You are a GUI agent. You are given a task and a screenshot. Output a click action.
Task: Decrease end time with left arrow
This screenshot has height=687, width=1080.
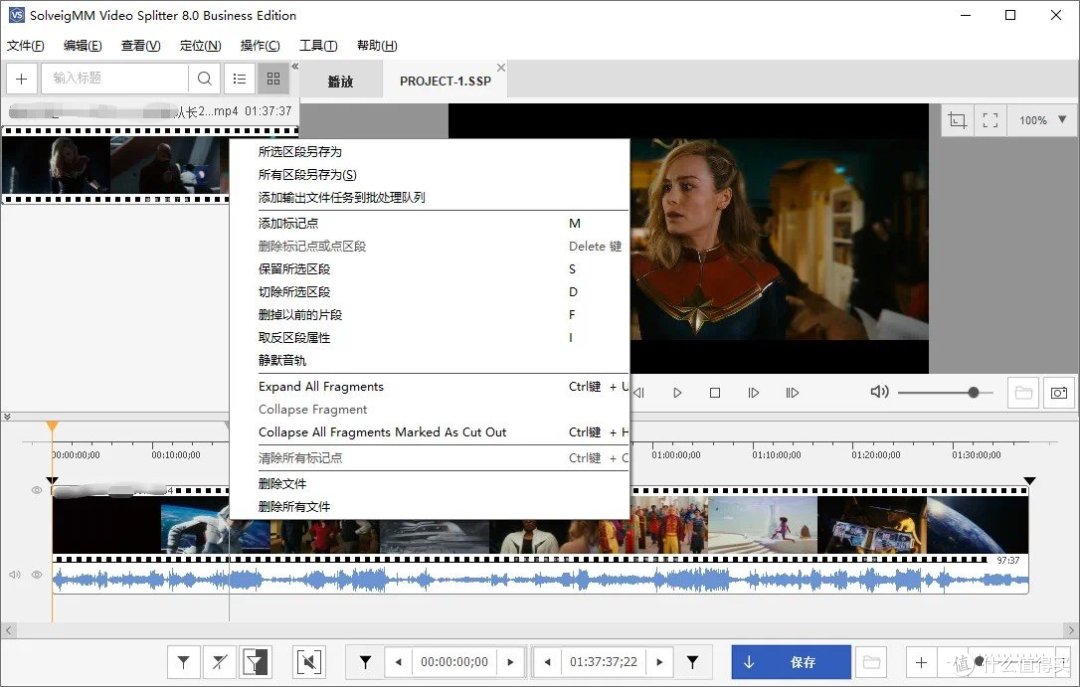tap(548, 662)
